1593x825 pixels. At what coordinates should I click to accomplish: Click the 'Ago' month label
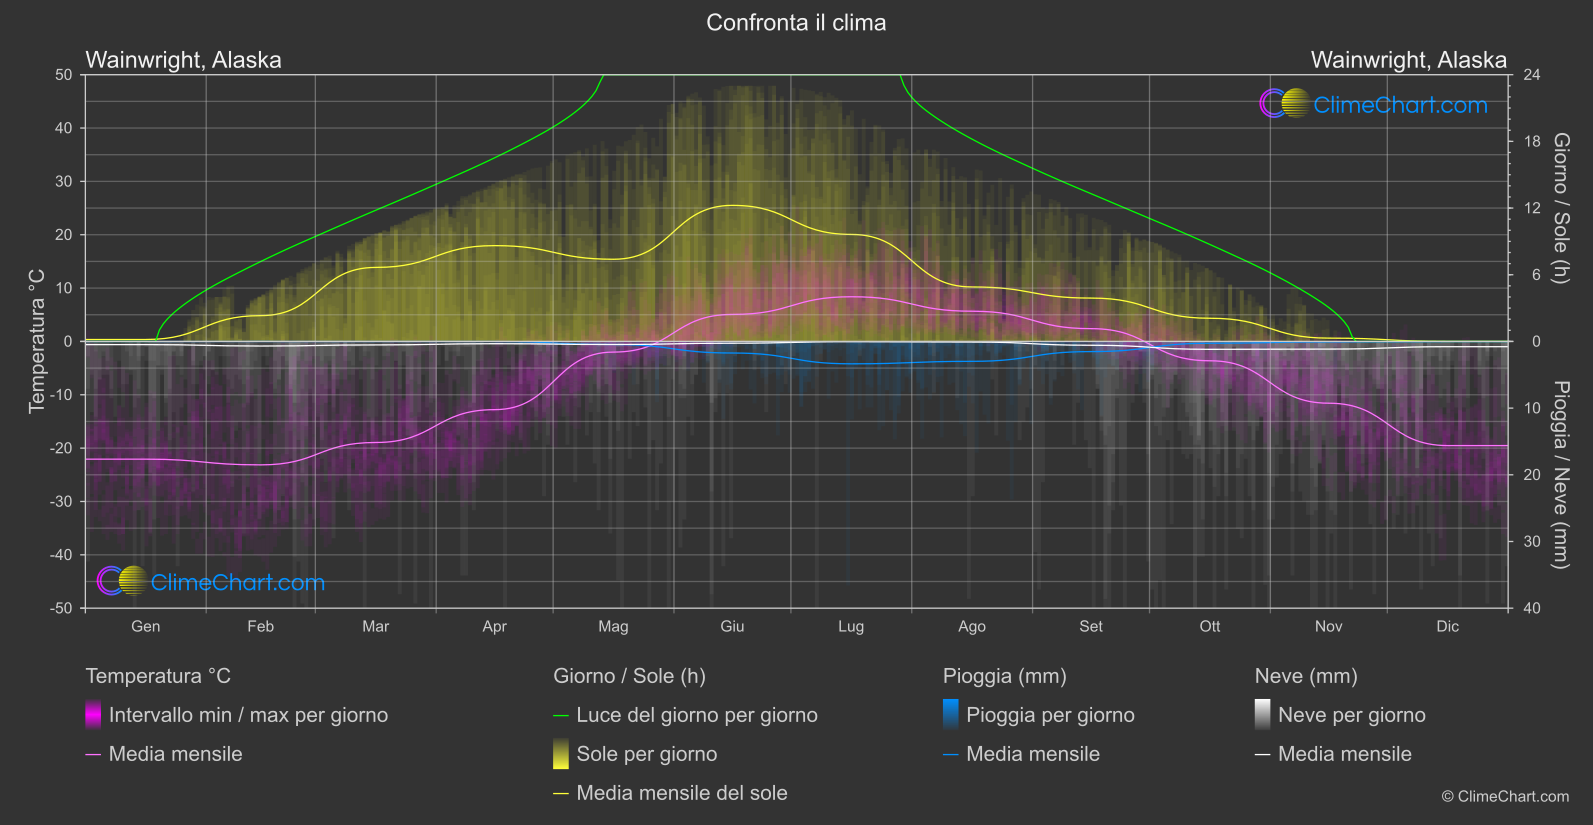click(972, 626)
